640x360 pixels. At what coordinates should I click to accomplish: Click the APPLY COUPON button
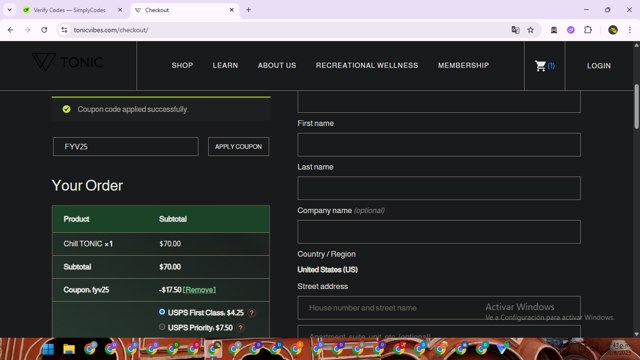[x=238, y=147]
